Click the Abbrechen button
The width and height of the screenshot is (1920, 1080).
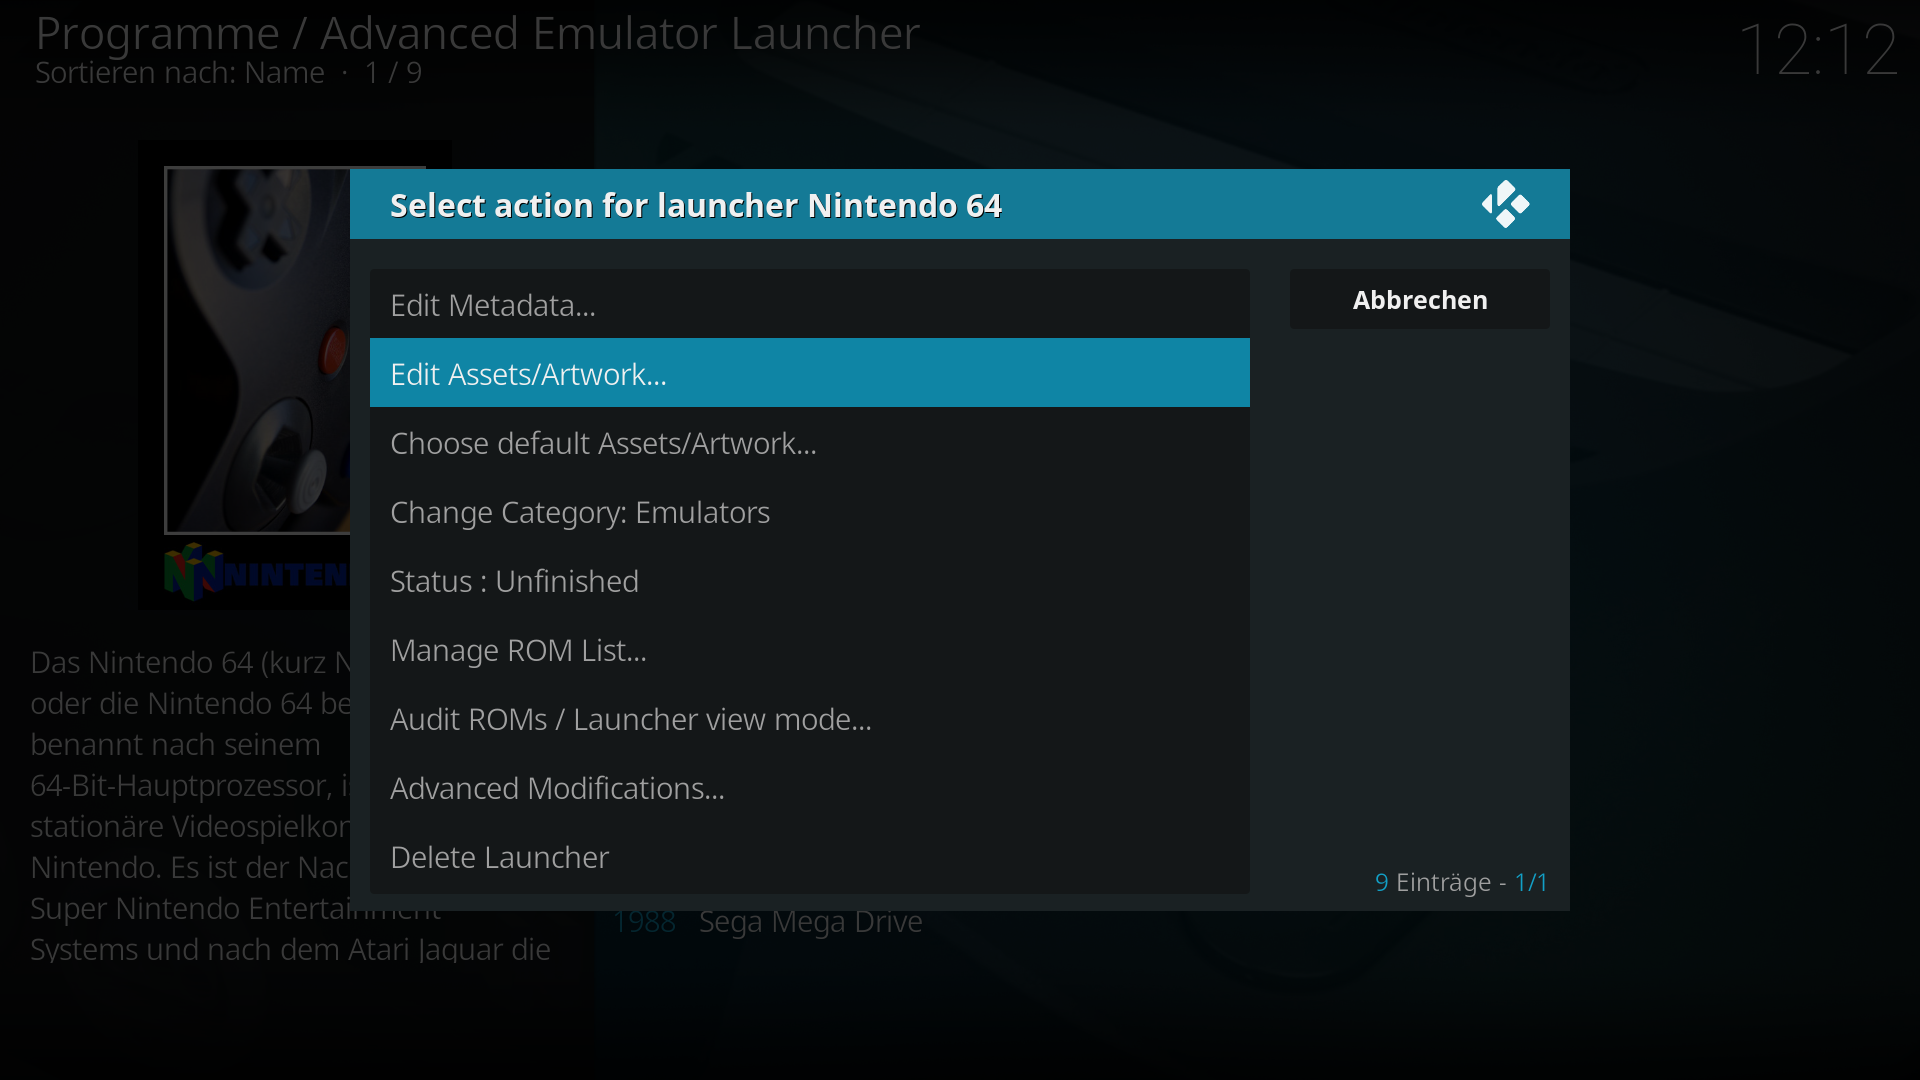click(1420, 299)
